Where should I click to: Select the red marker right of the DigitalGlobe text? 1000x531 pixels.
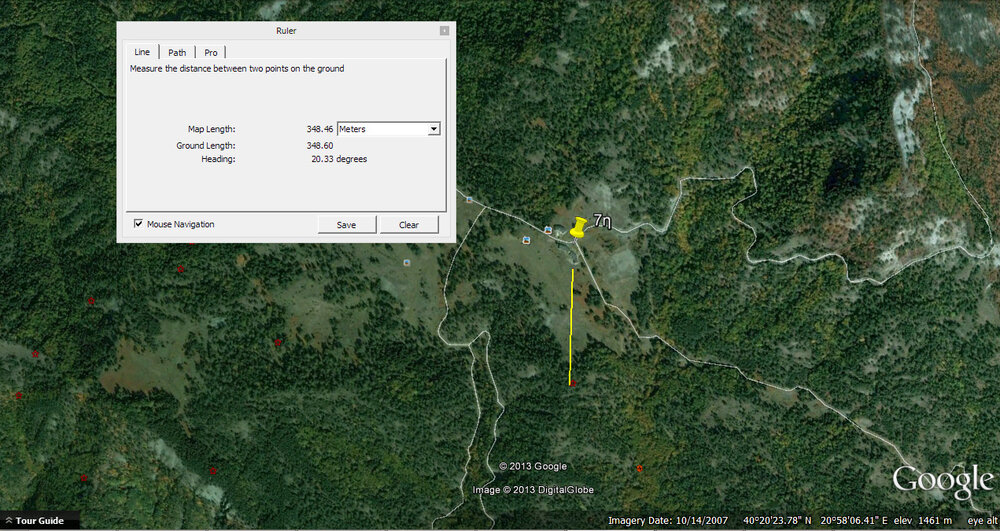pos(639,468)
